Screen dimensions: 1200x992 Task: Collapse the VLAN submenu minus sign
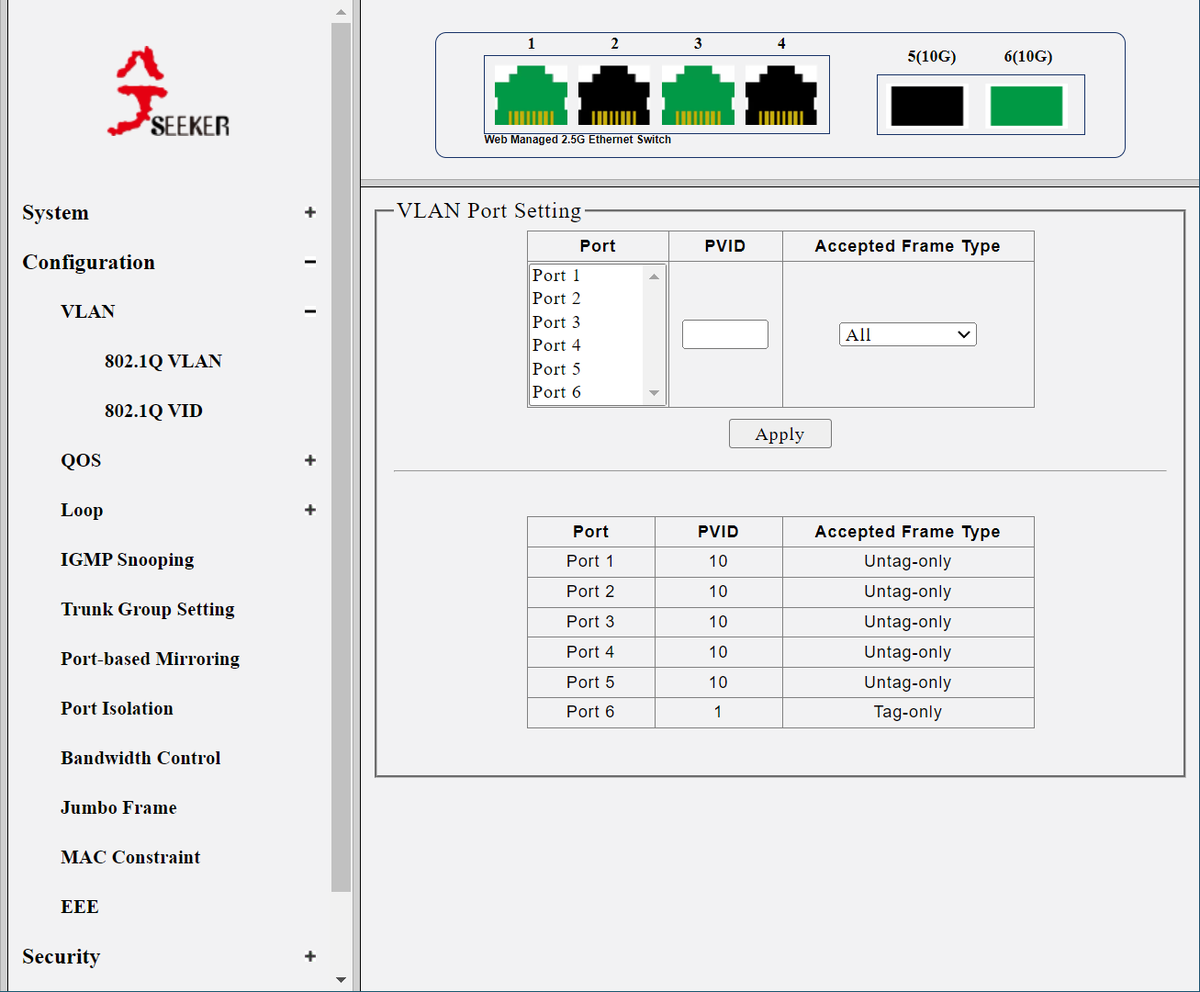coord(310,312)
